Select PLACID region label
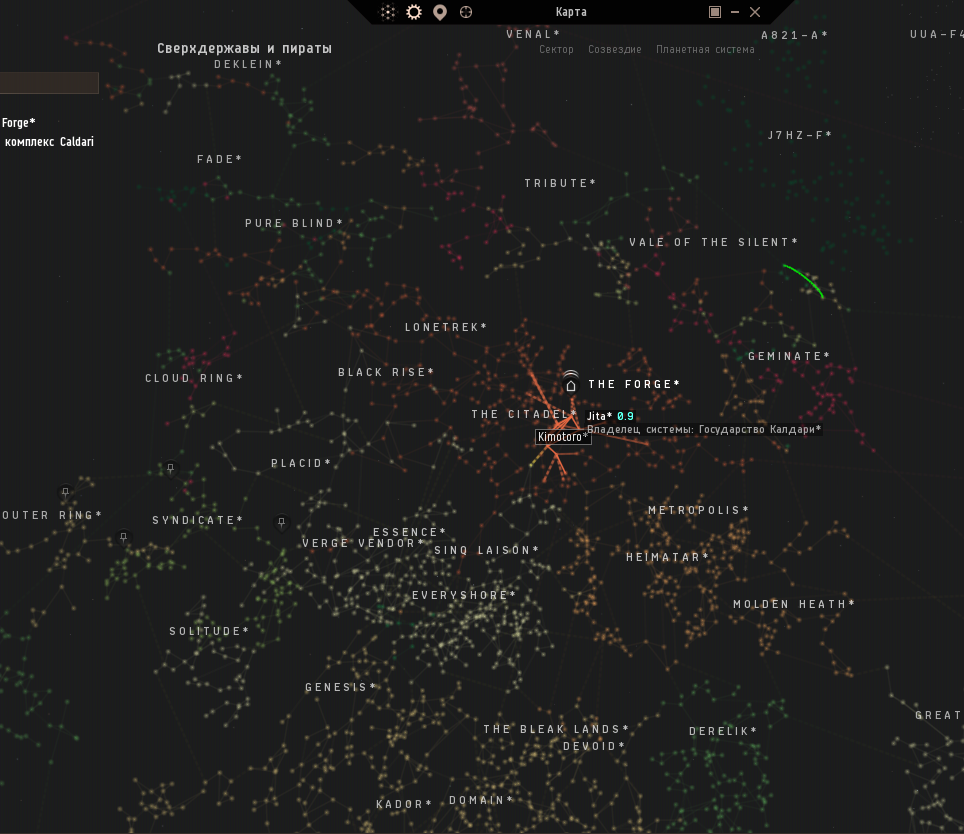 click(301, 463)
